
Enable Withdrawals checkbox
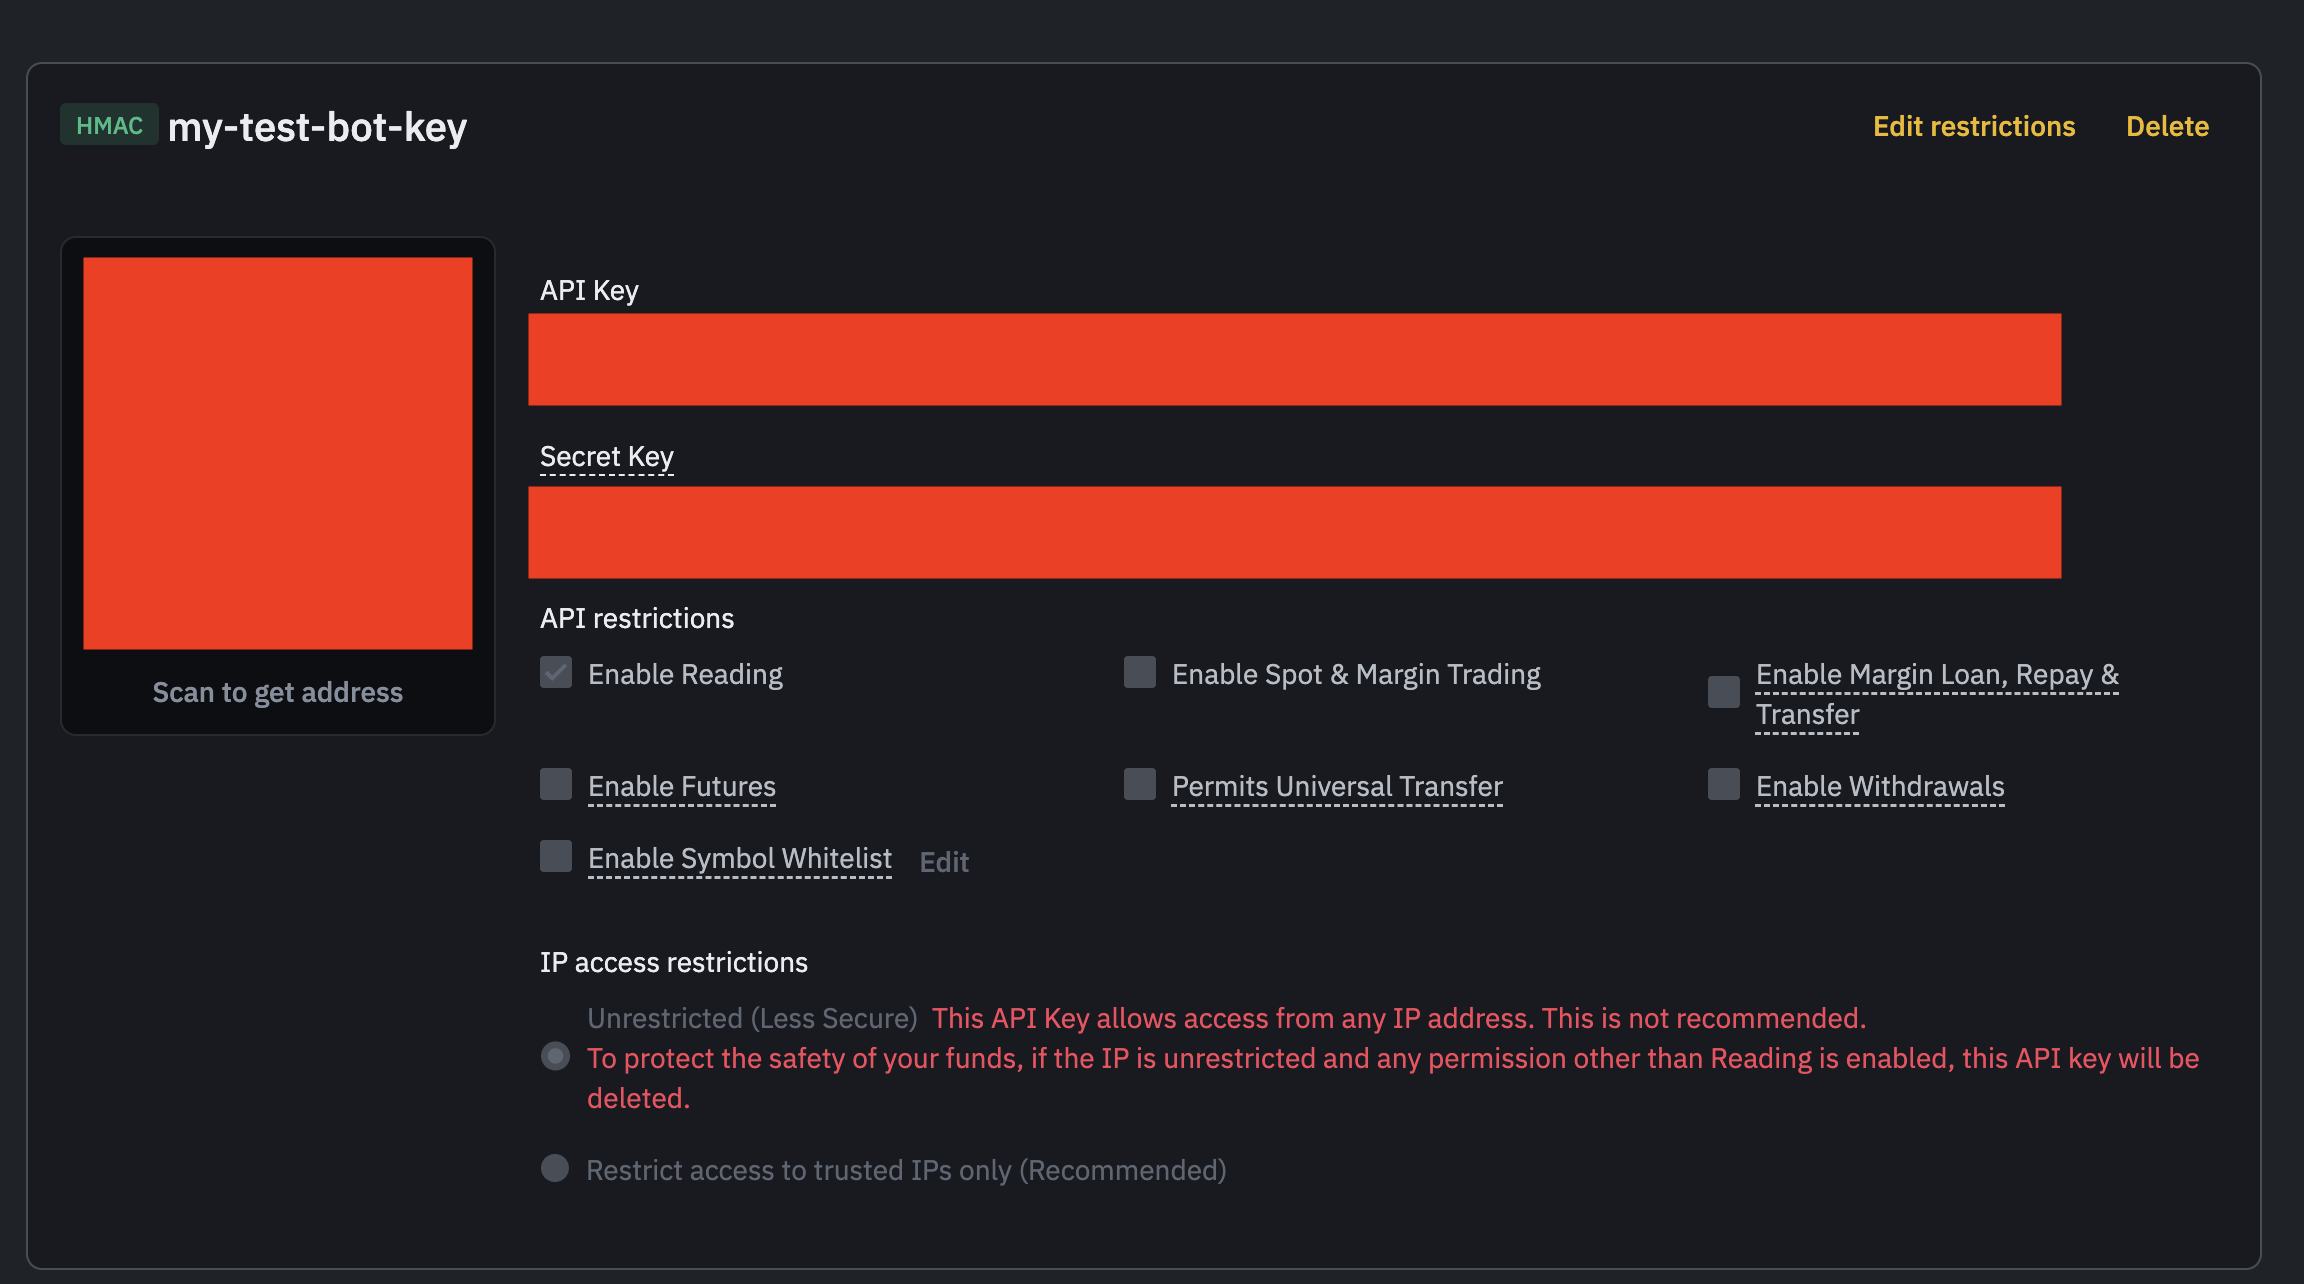click(x=1724, y=785)
